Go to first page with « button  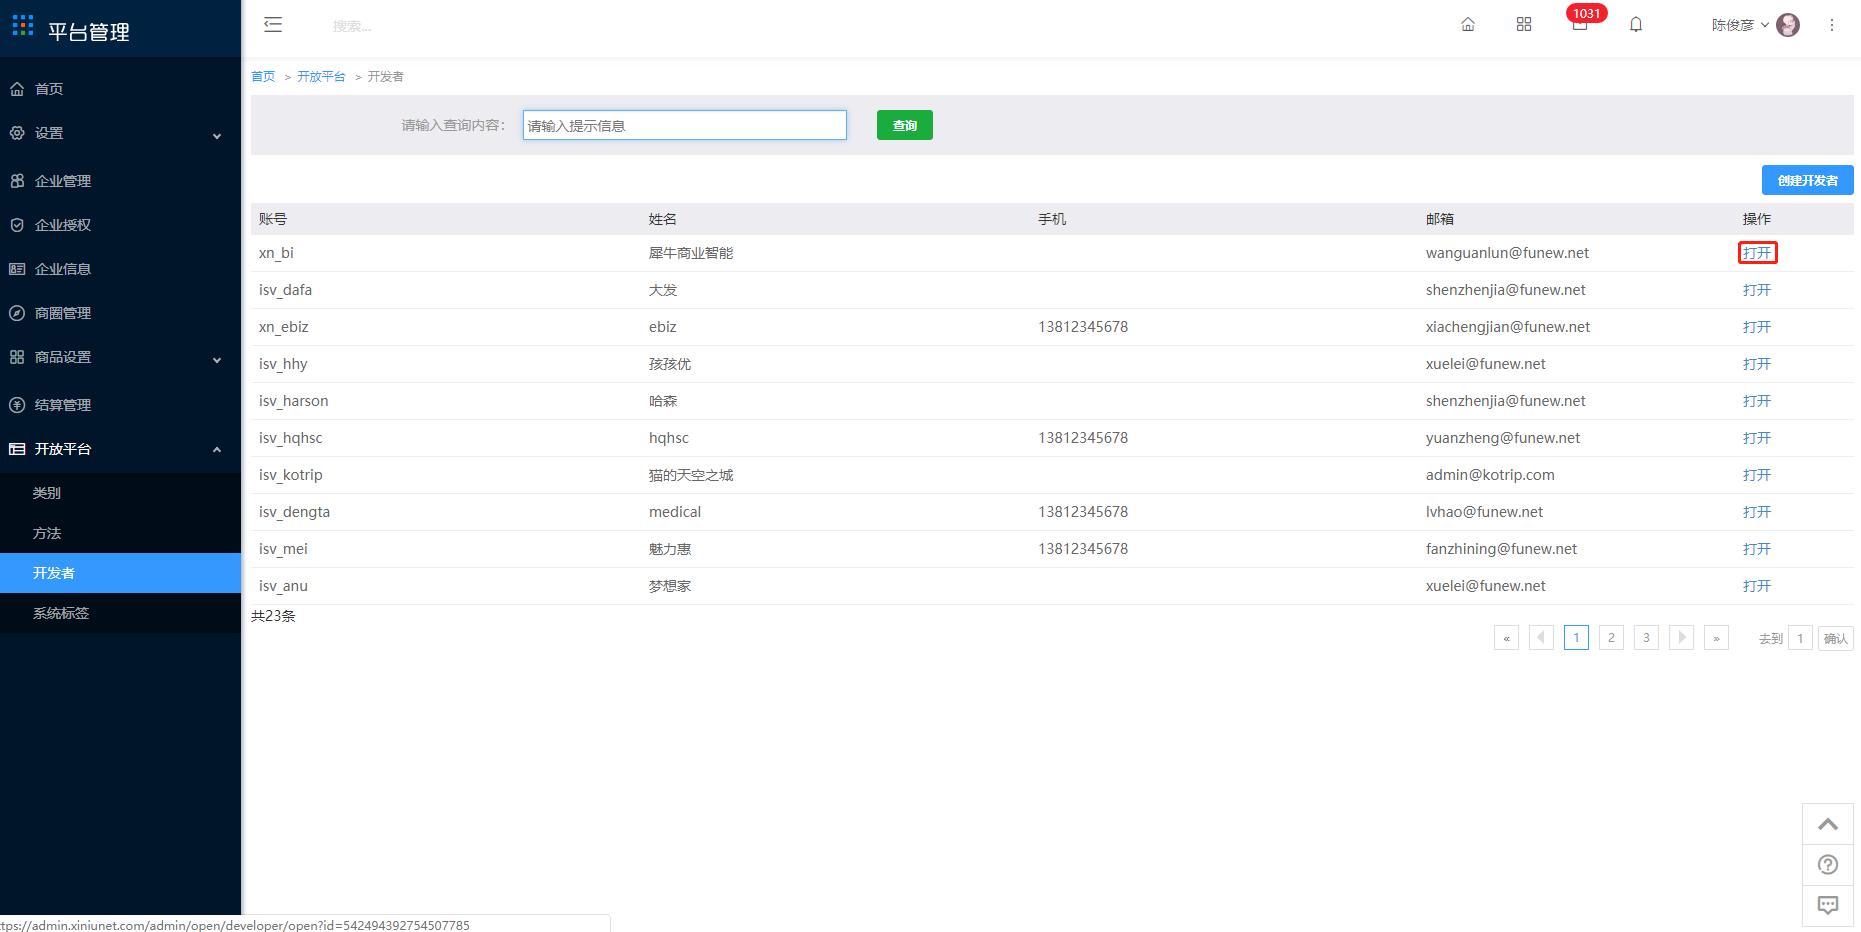coord(1506,638)
